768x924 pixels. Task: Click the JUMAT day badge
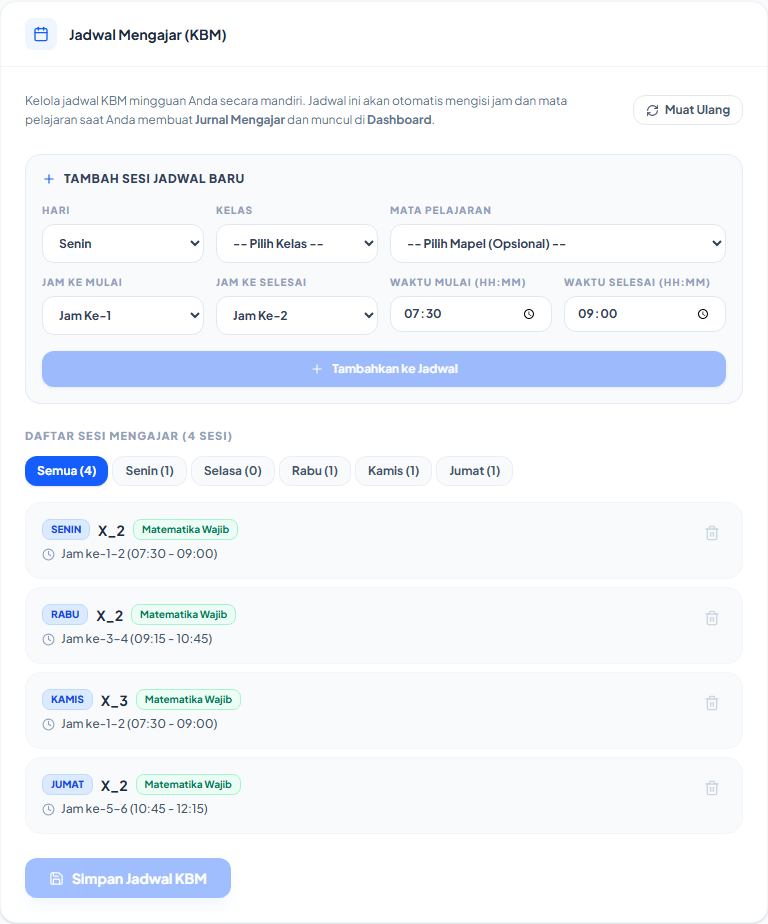click(67, 784)
